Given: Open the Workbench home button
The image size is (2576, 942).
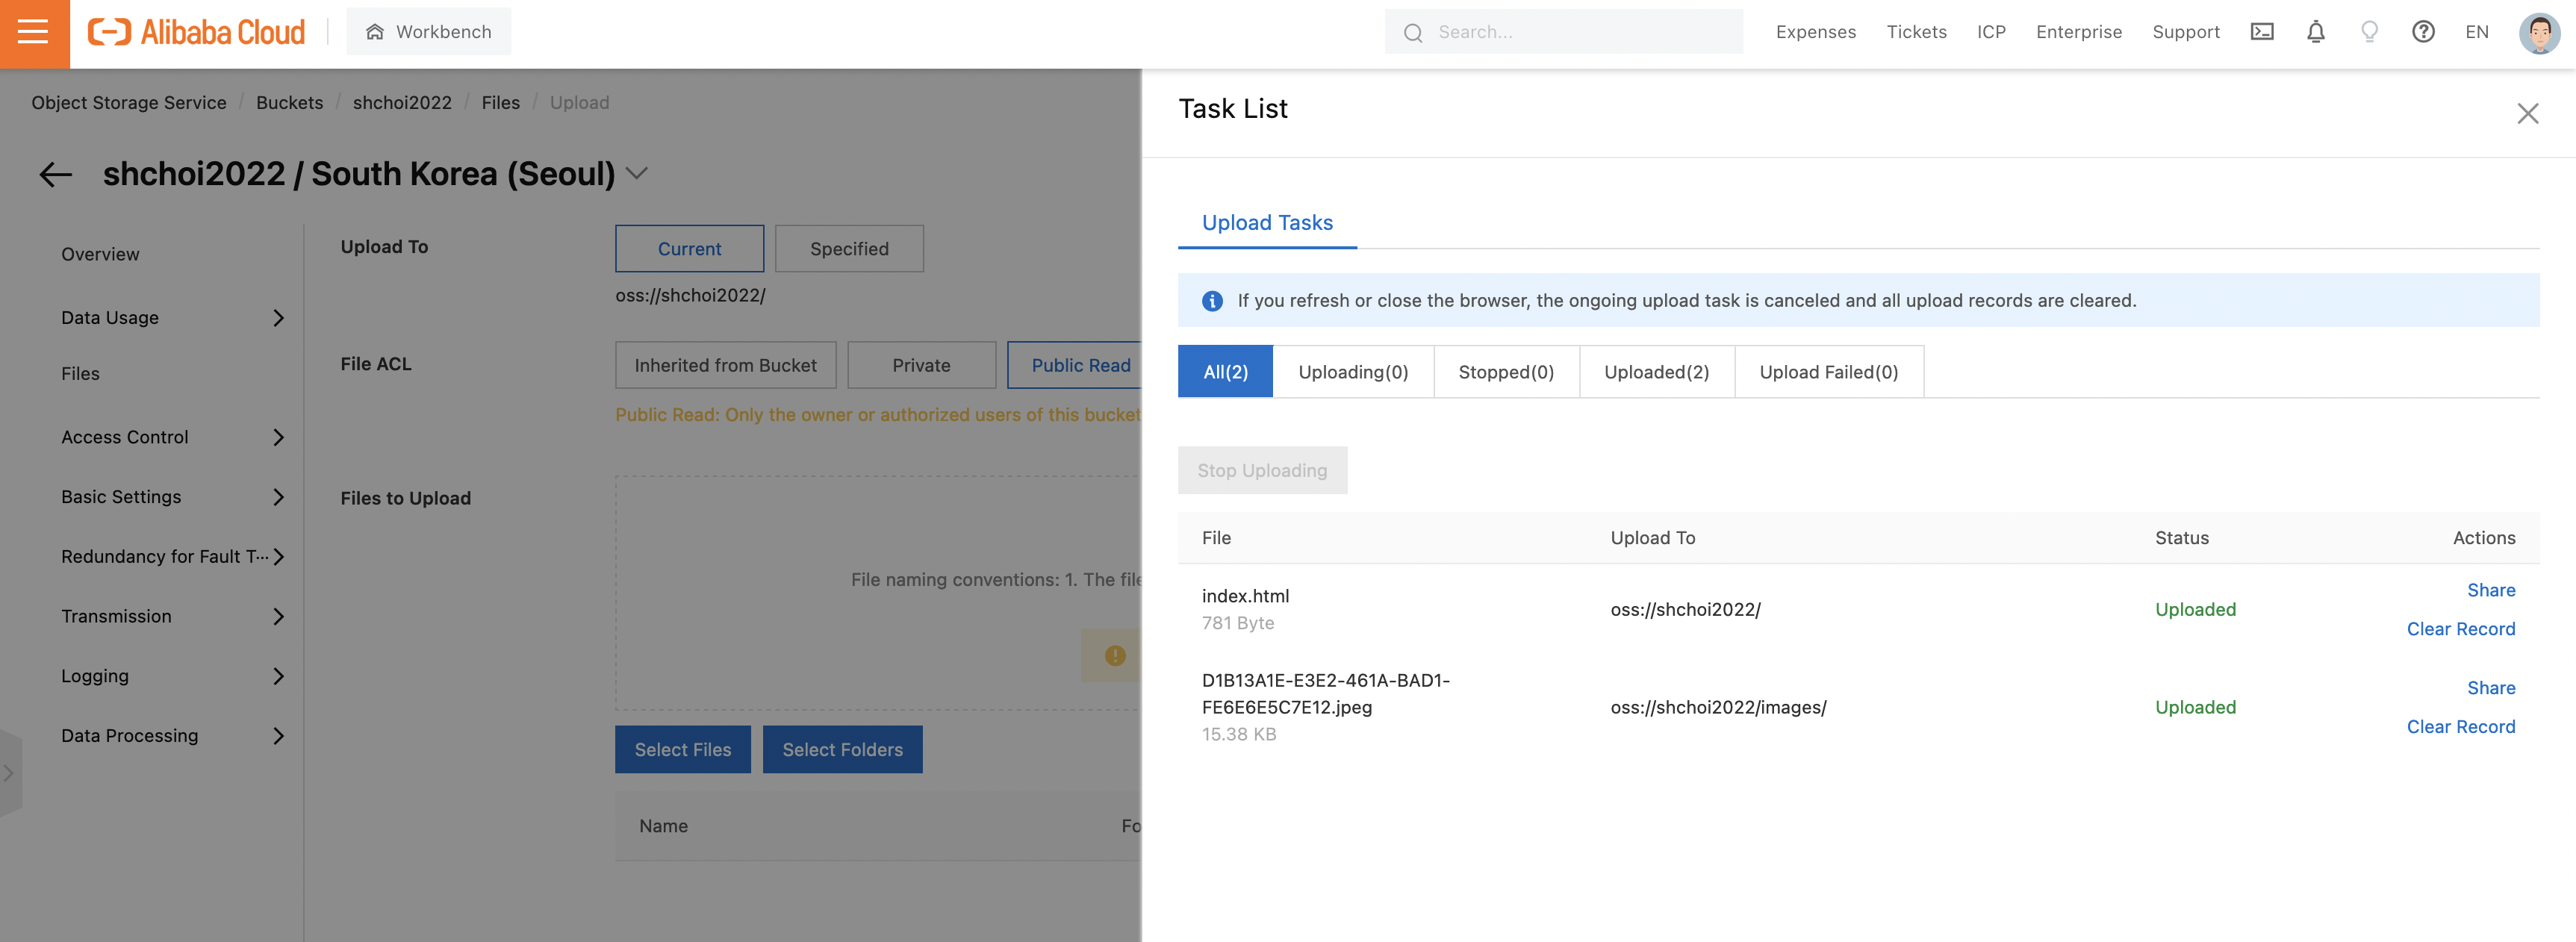Looking at the screenshot, I should coord(428,32).
